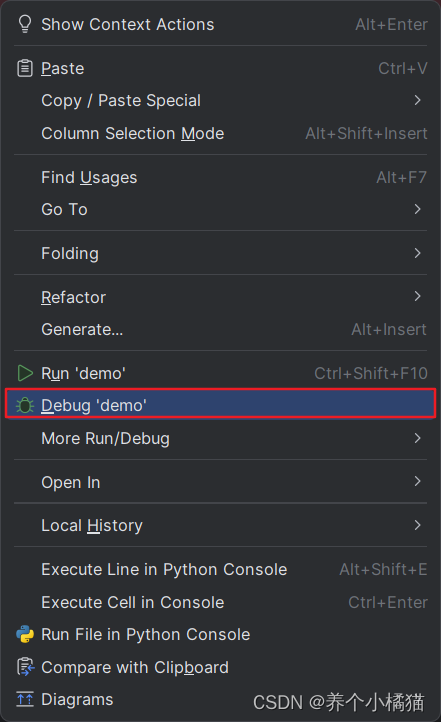This screenshot has width=441, height=722.
Task: Expand the Refactor submenu arrow
Action: [417, 296]
